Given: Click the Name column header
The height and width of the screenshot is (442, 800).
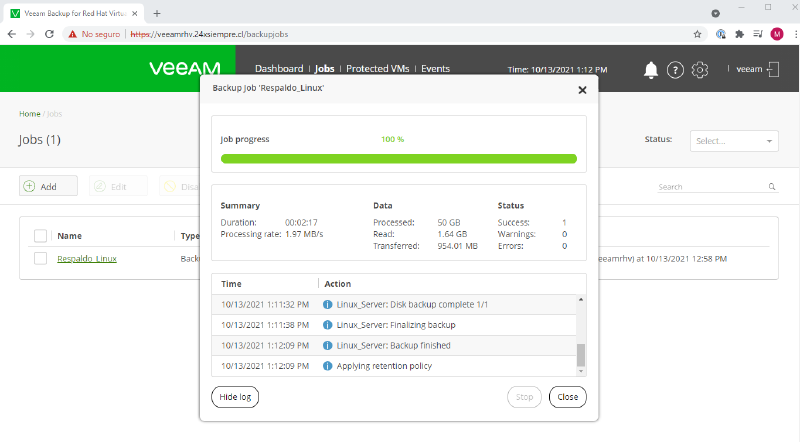Looking at the screenshot, I should (69, 236).
